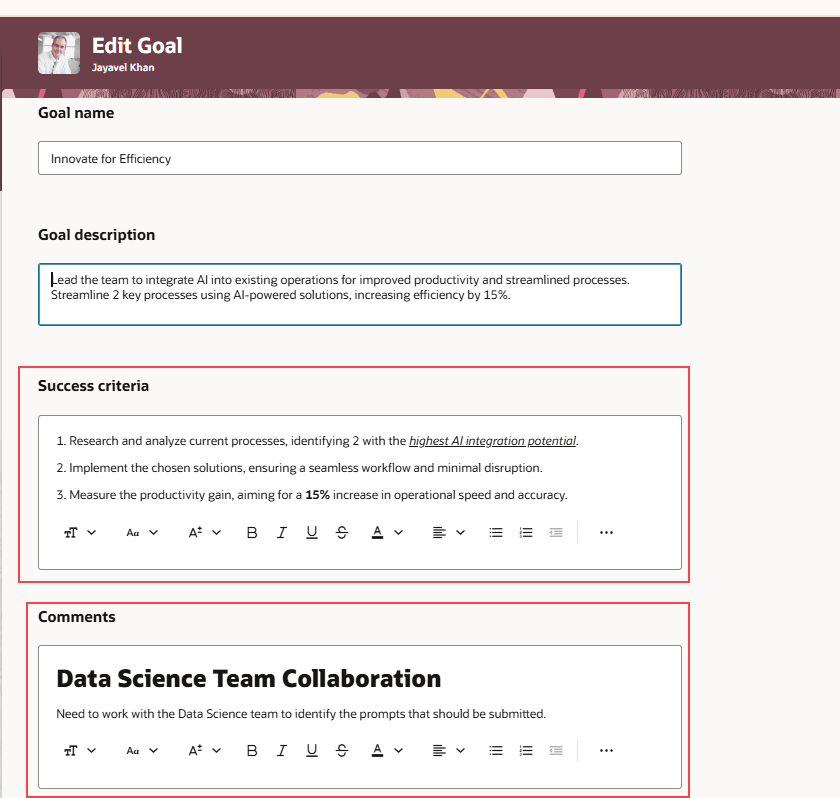Viewport: 840px width, 798px height.
Task: Toggle Bold in Success criteria toolbar
Action: tap(252, 532)
